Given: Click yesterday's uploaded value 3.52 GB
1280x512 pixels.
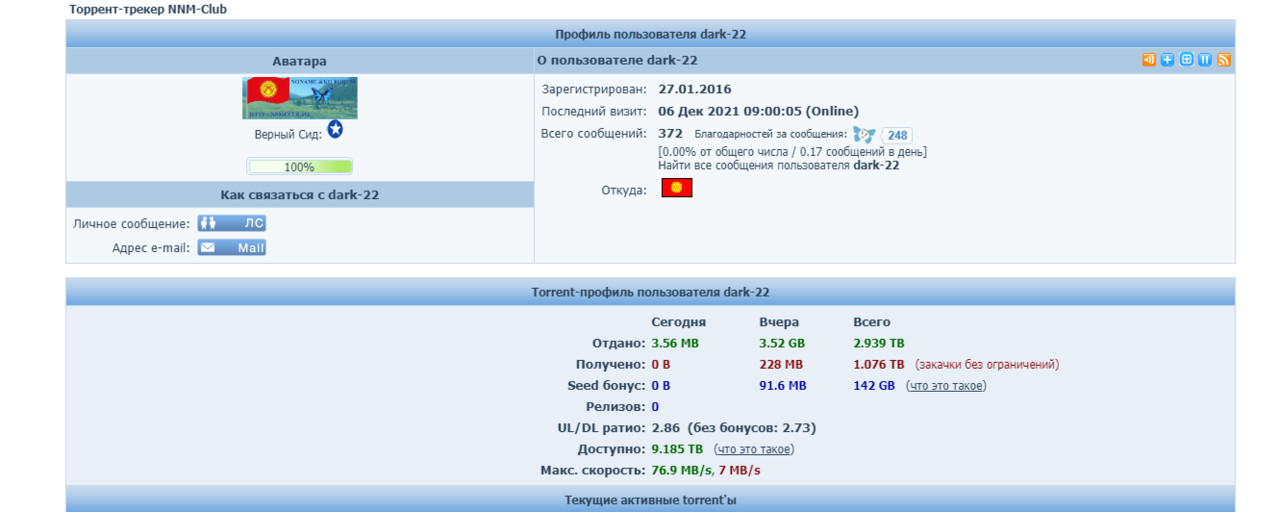Looking at the screenshot, I should click(782, 344).
